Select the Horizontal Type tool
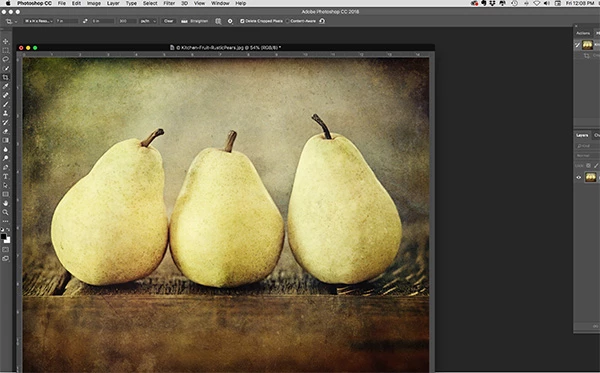 [5, 176]
